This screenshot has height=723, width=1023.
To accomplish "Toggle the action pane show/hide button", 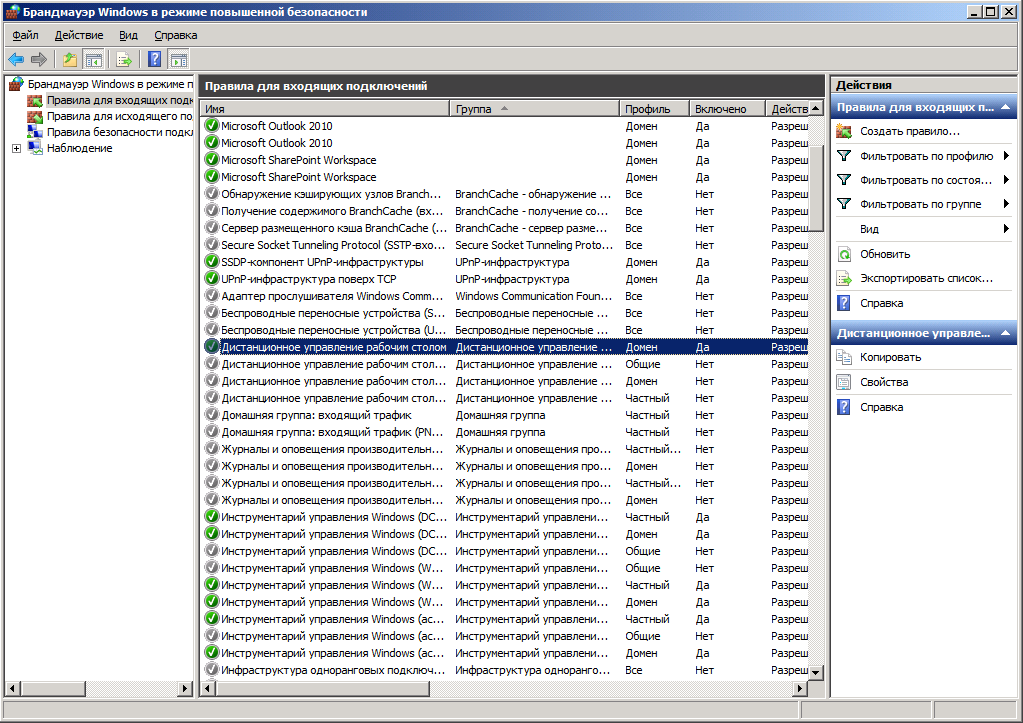I will pyautogui.click(x=179, y=59).
